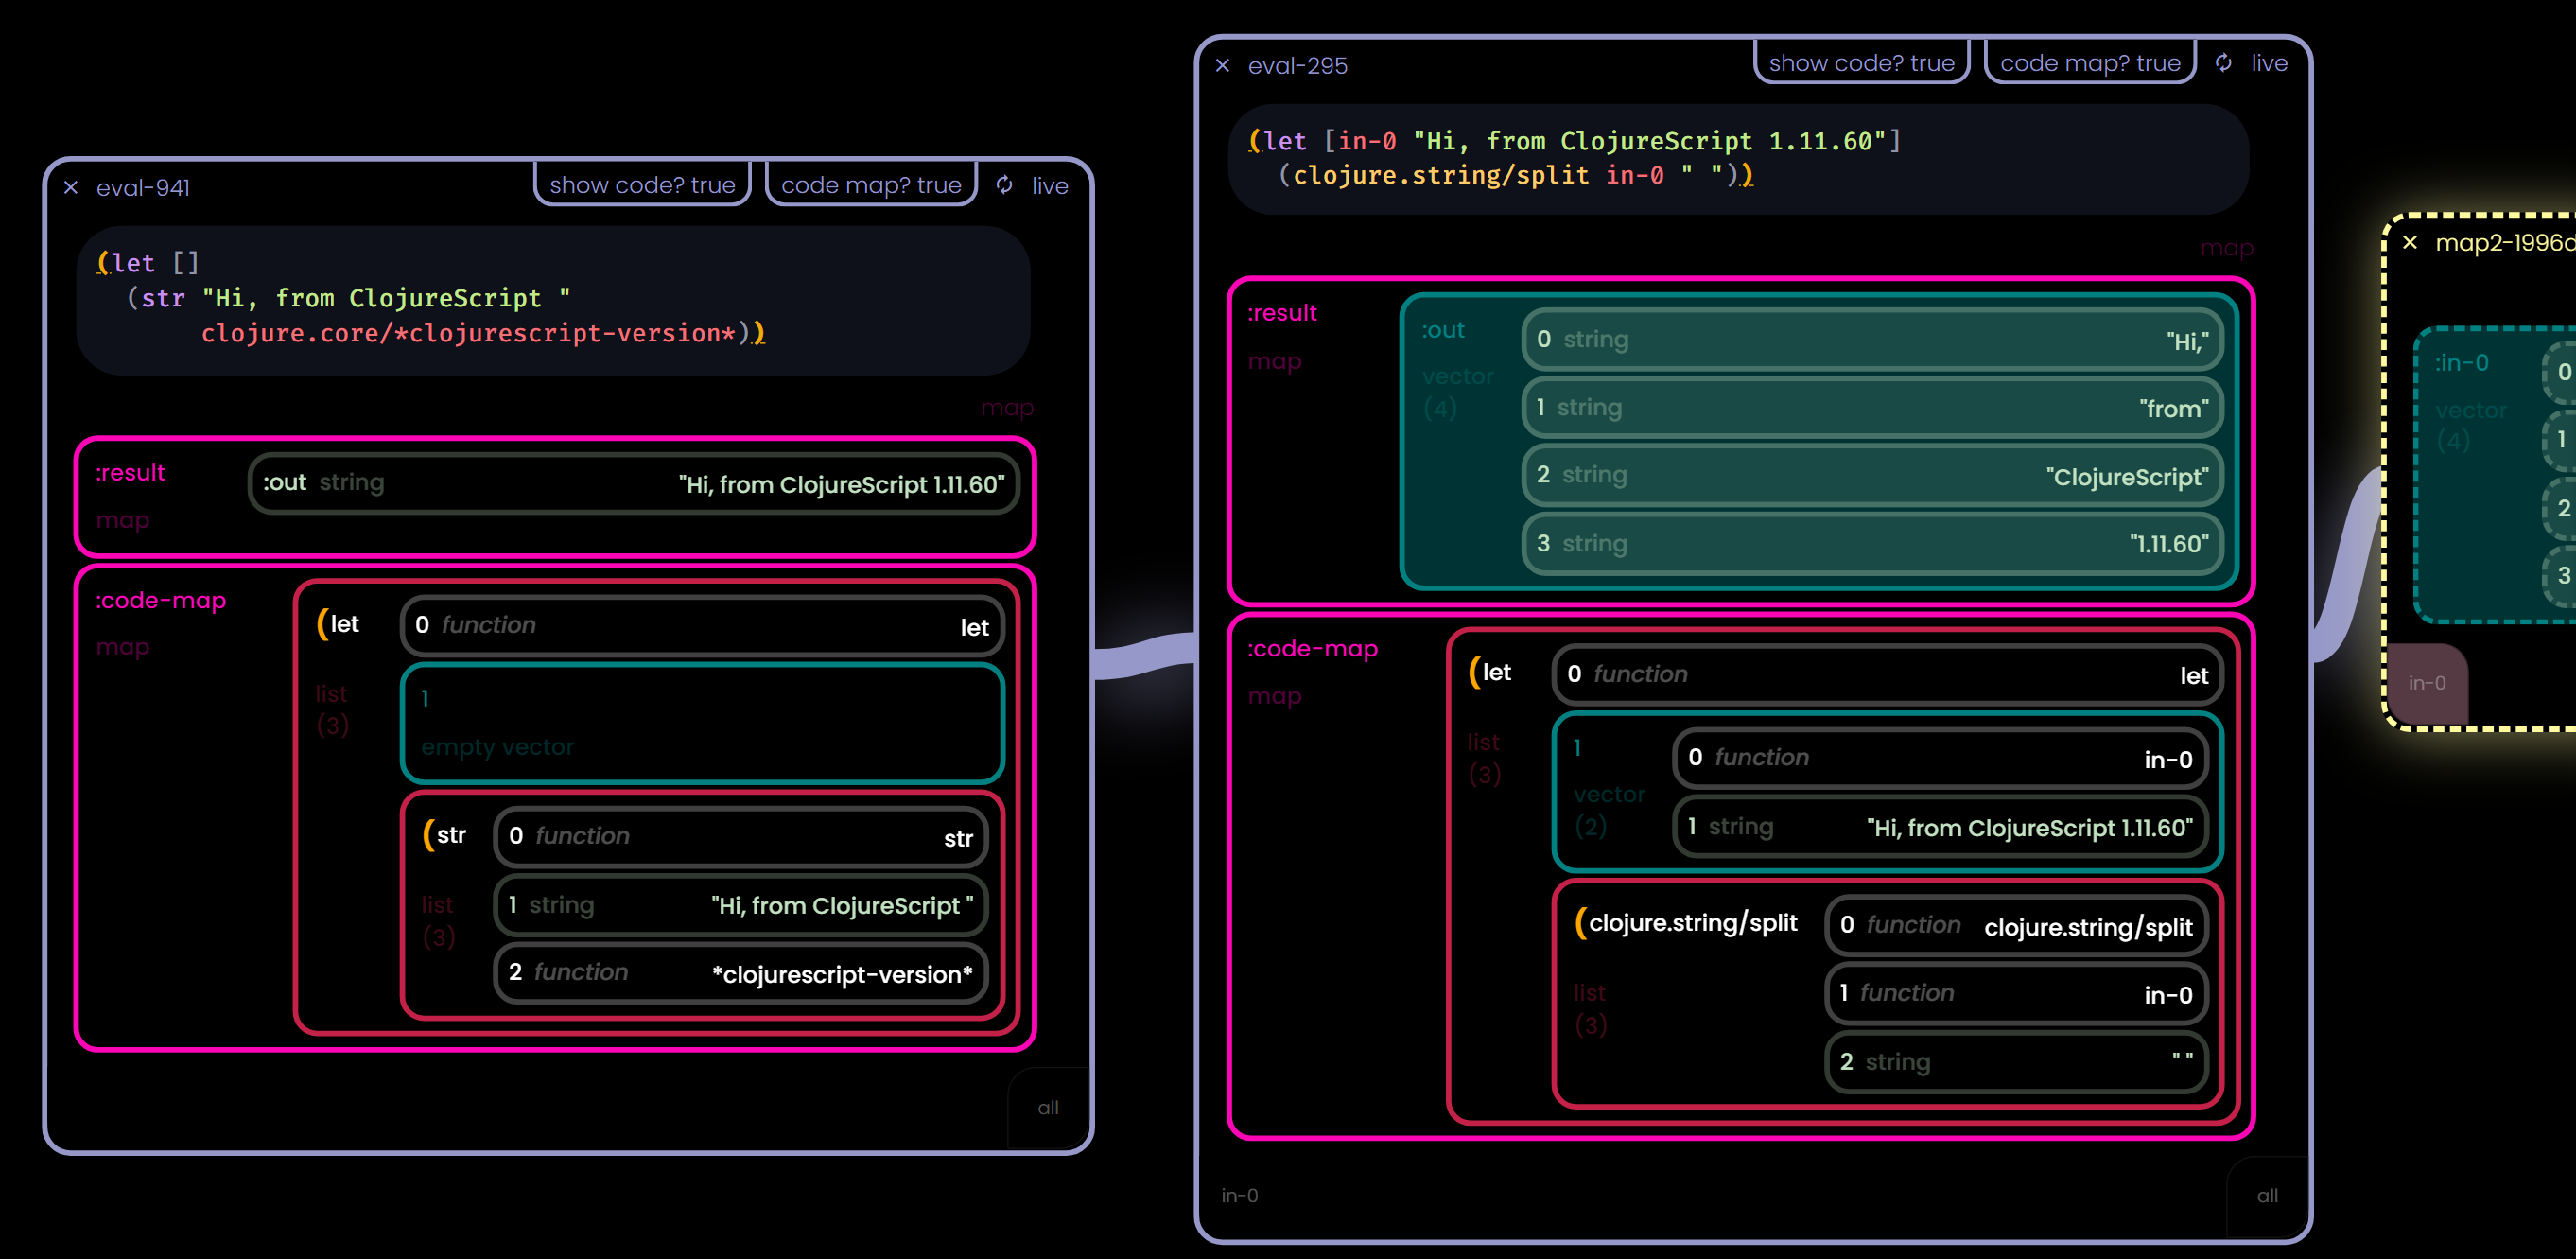
Task: Click the :code-map label in eval-941
Action: pyautogui.click(x=160, y=597)
